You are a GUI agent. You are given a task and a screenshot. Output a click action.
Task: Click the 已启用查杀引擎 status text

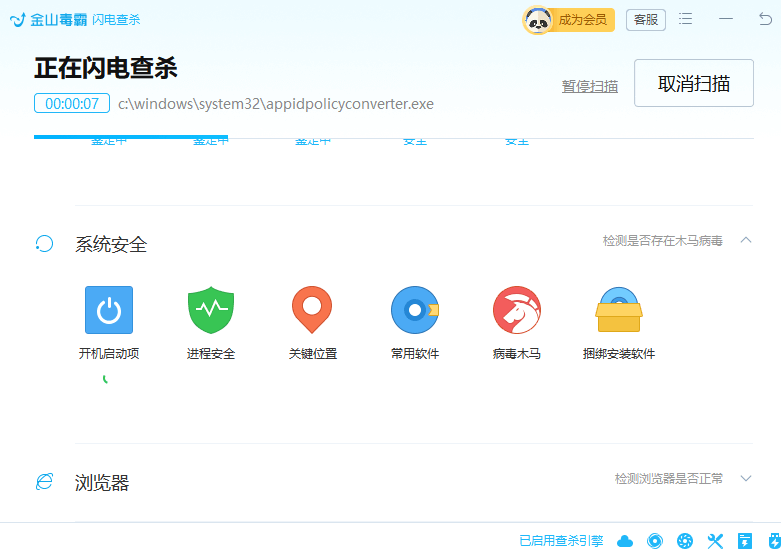pos(561,541)
